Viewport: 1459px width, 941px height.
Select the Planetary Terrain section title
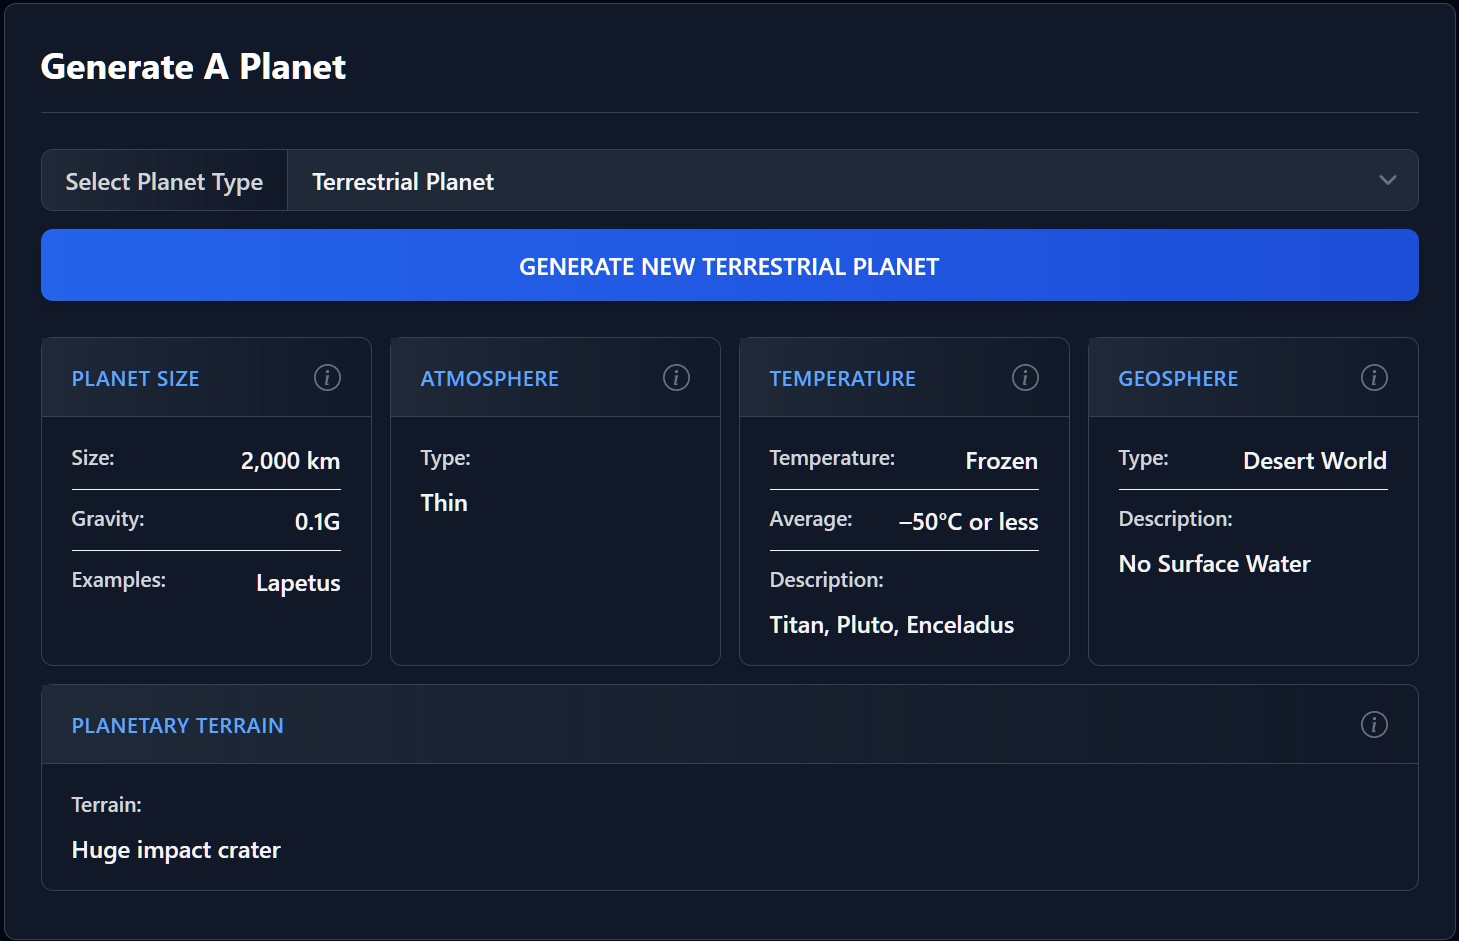click(x=178, y=726)
